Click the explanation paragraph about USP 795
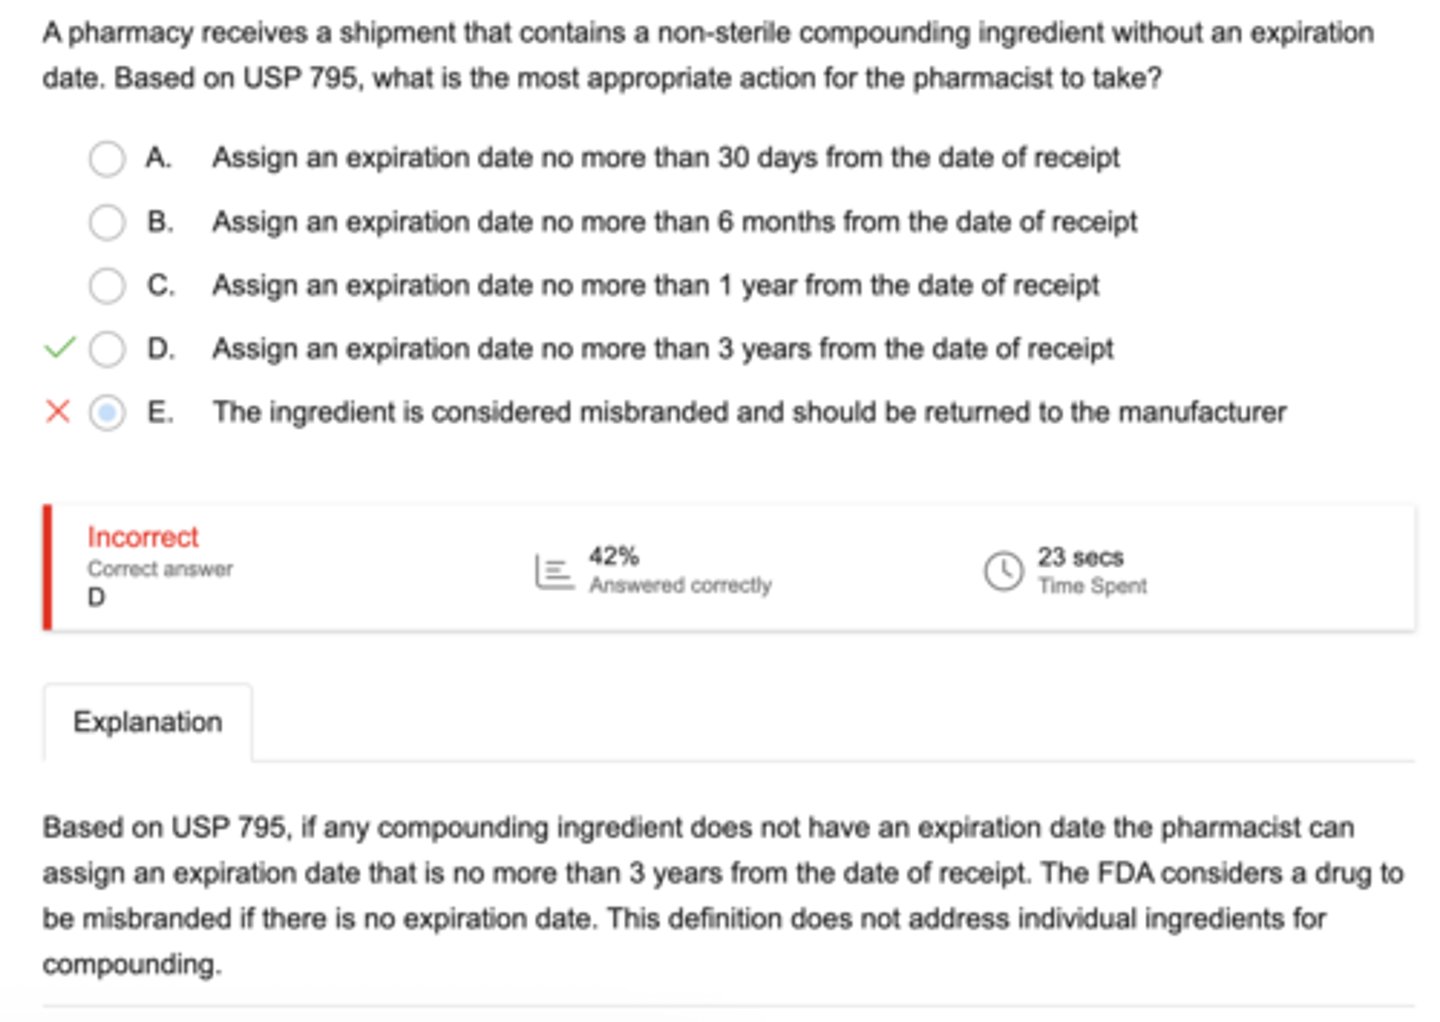The image size is (1440, 1022). (x=723, y=895)
